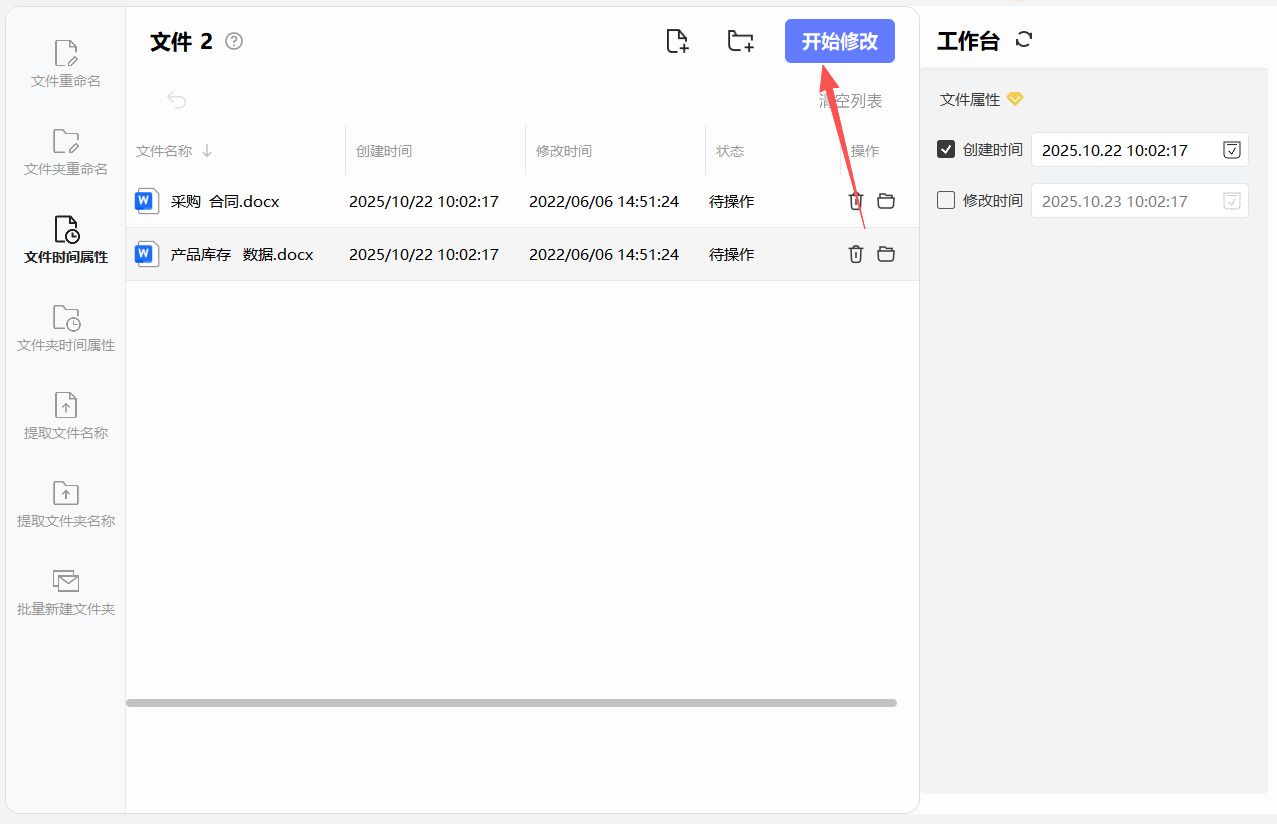
Task: Click the undo arrow icon
Action: (x=177, y=100)
